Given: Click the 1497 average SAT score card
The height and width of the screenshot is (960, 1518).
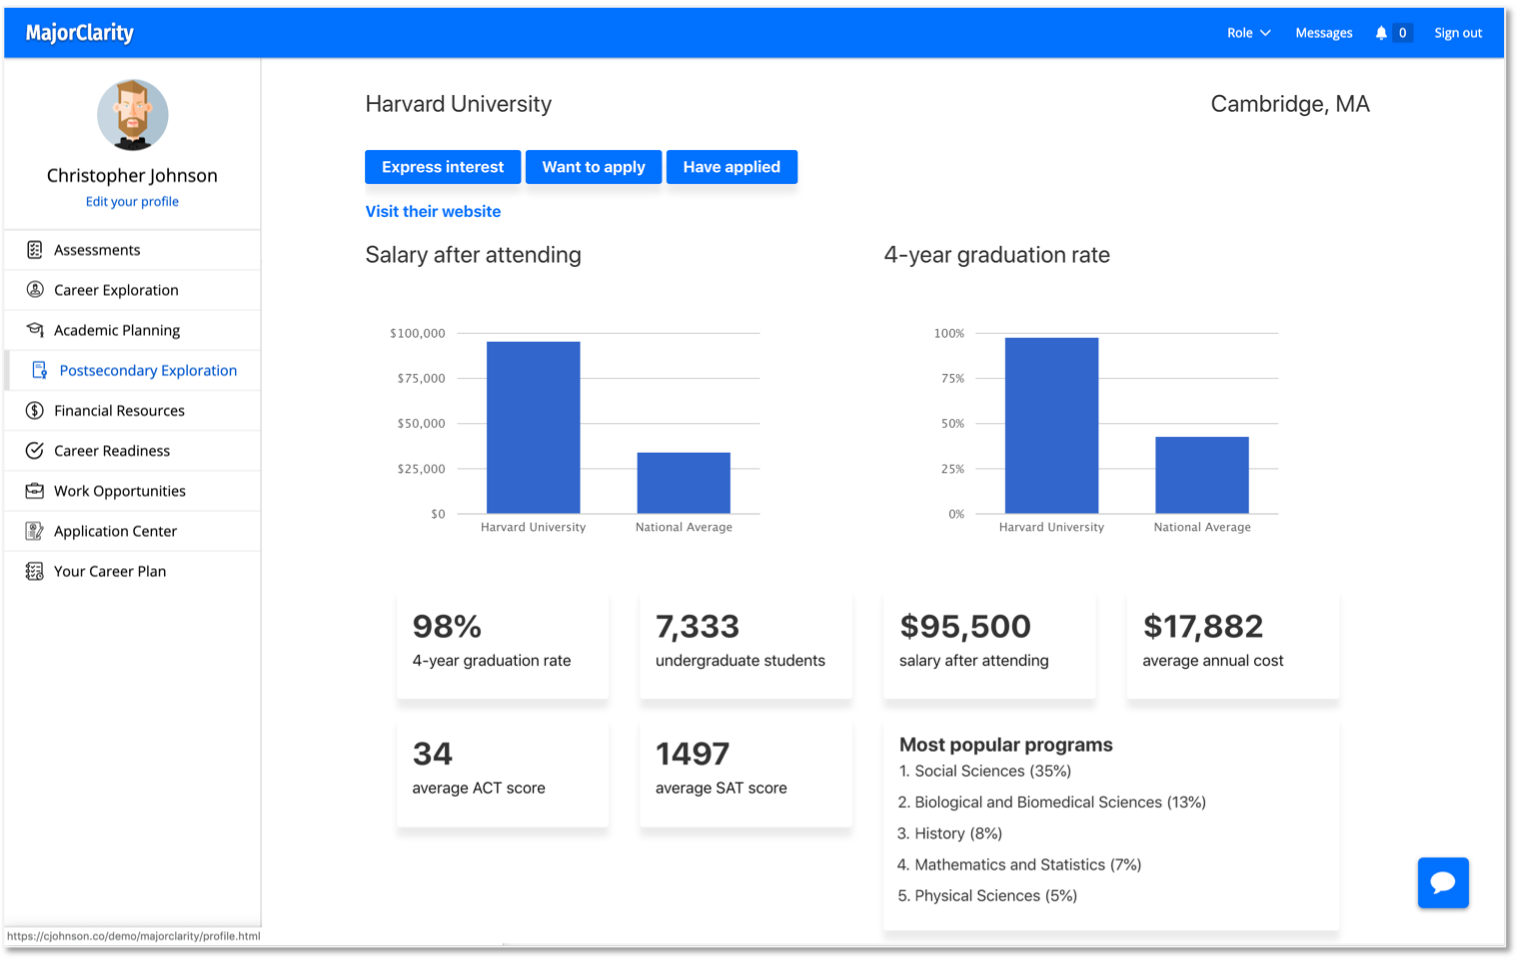Looking at the screenshot, I should point(746,772).
